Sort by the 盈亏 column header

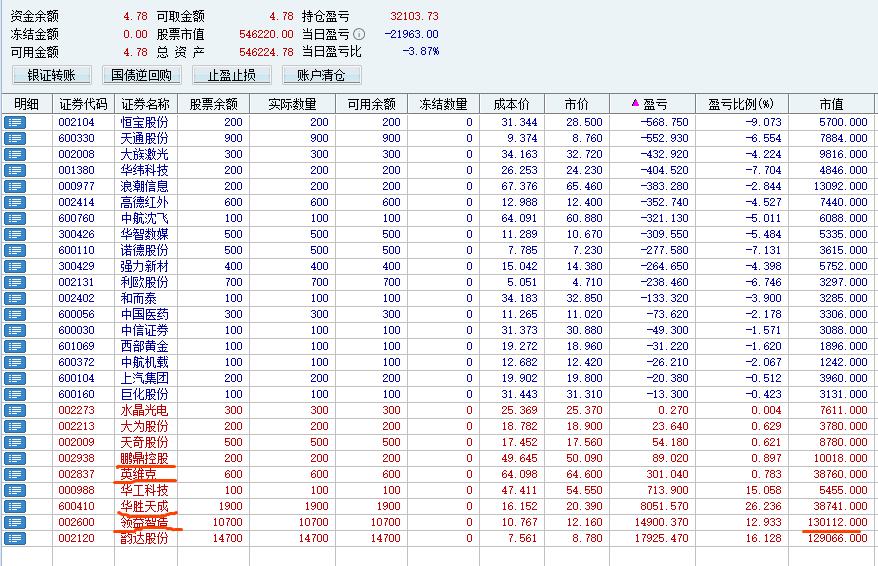pyautogui.click(x=652, y=104)
